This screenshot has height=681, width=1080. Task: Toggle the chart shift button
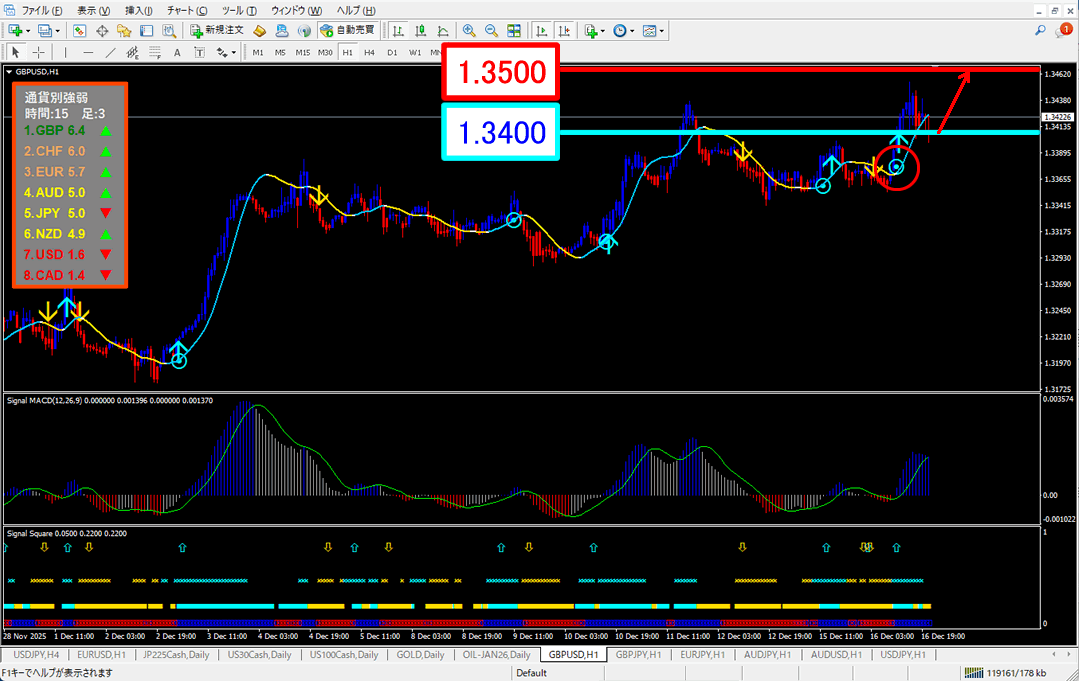(x=565, y=31)
